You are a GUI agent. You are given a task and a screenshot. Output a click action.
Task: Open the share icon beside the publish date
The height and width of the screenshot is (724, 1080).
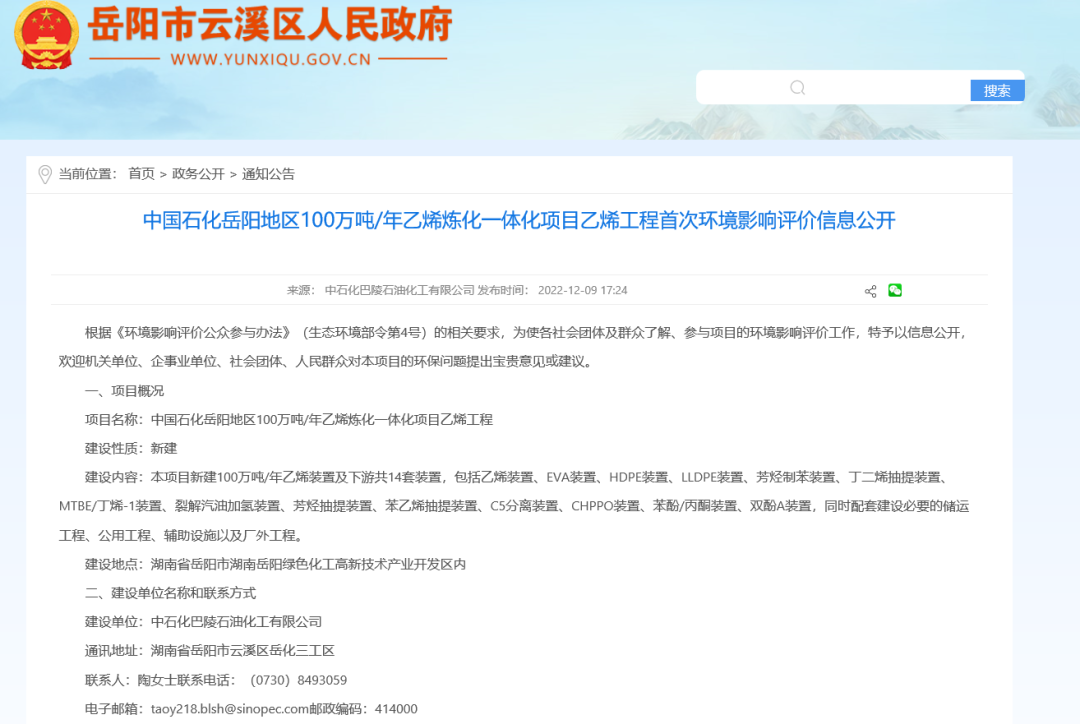click(x=869, y=290)
